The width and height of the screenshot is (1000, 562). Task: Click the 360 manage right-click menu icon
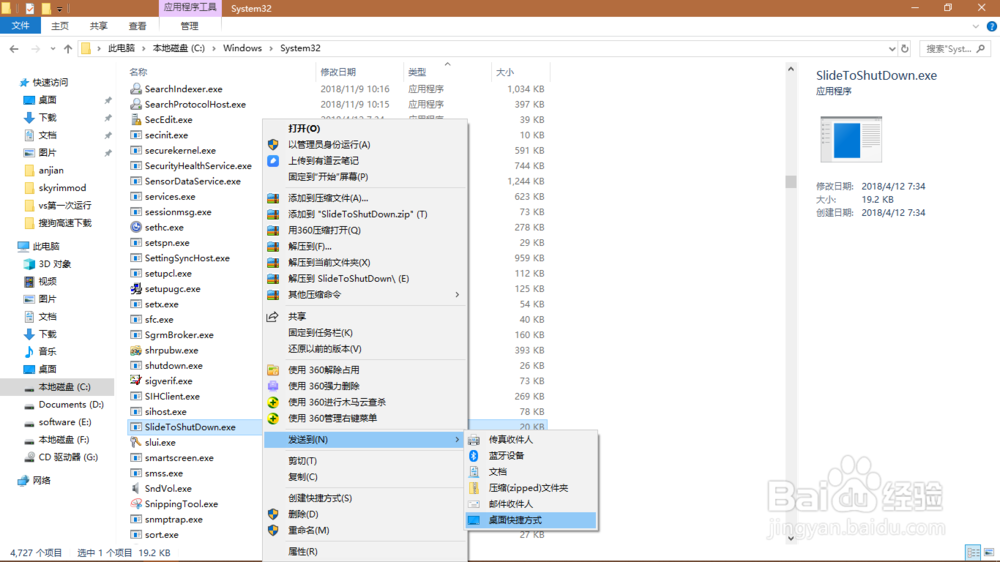coord(273,418)
